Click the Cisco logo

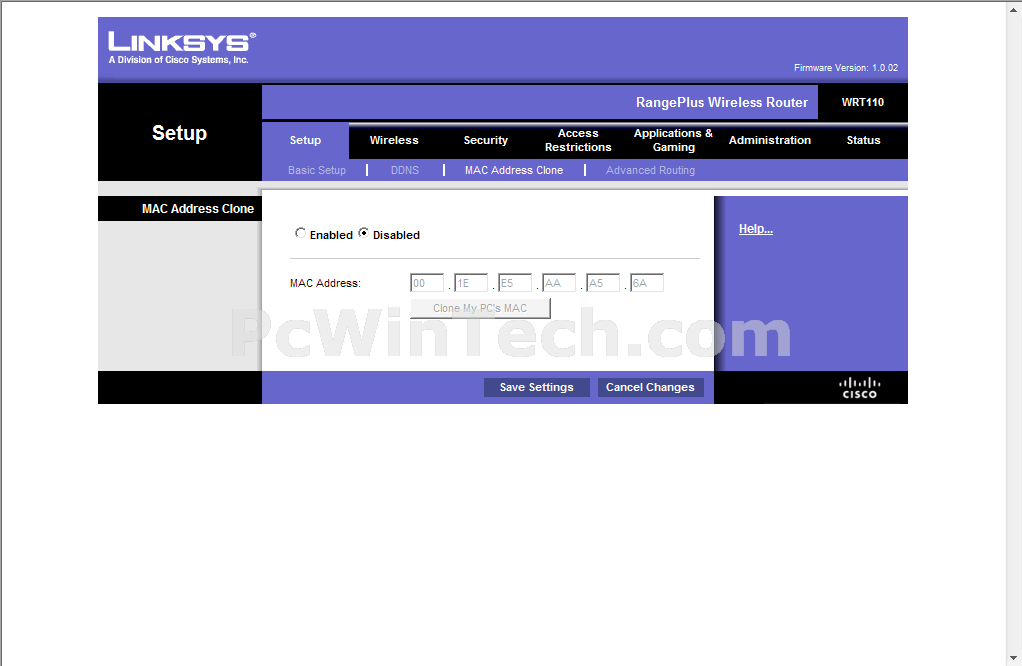point(859,388)
